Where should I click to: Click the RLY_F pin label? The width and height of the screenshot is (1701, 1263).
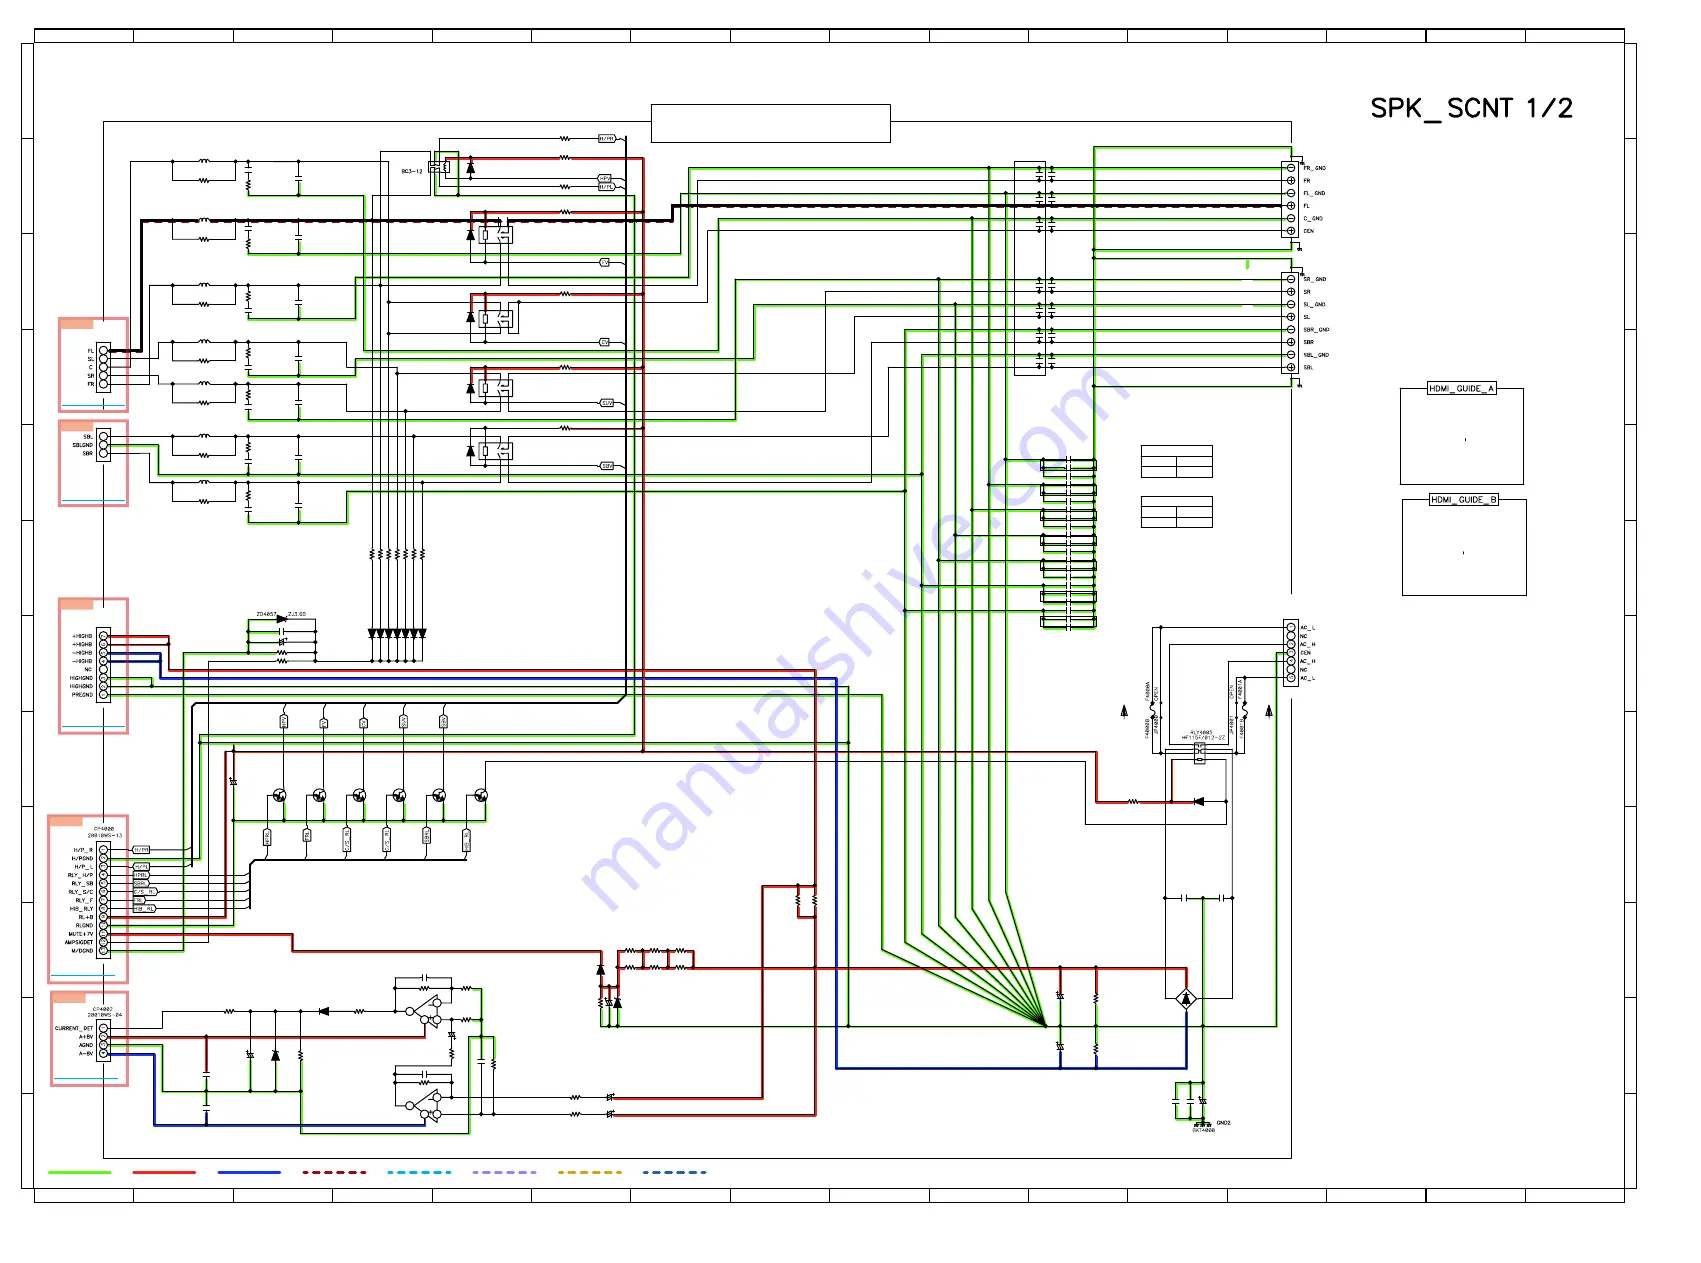pos(84,900)
